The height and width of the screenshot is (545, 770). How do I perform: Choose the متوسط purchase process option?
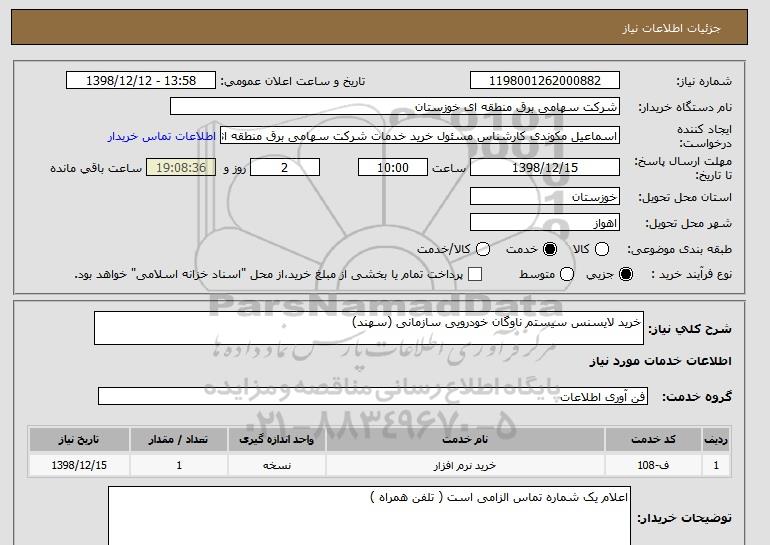567,274
